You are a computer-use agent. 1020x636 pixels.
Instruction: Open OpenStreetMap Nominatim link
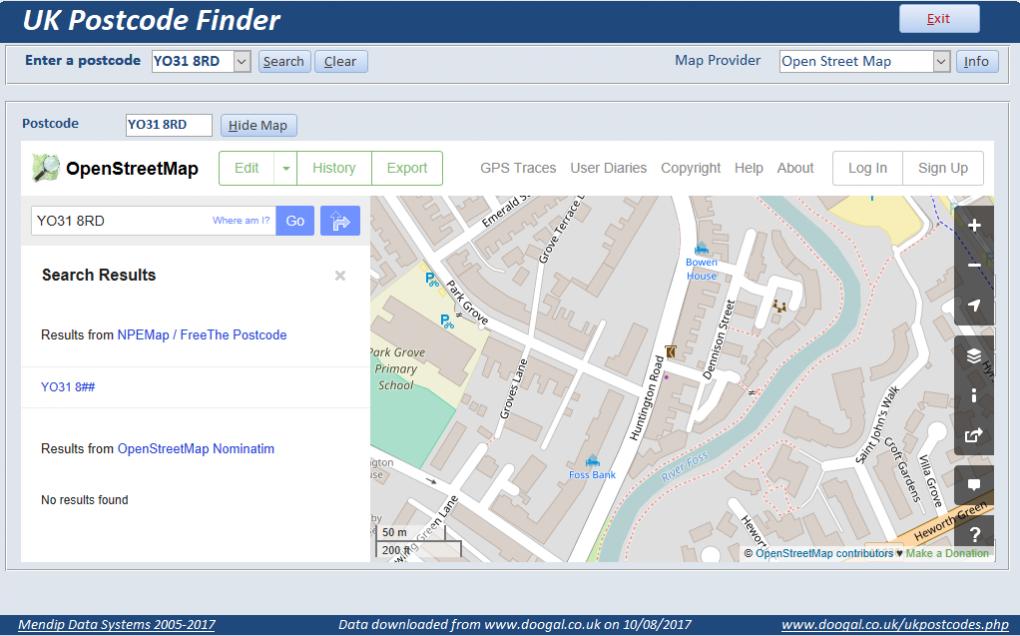point(196,449)
